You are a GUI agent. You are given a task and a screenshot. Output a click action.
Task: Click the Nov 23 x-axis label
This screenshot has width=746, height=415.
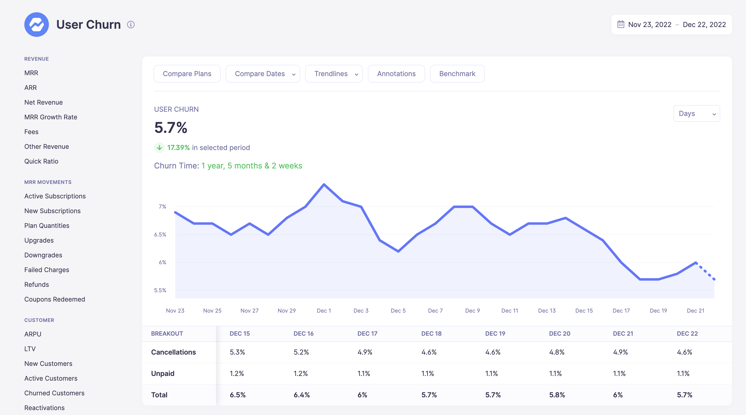tap(175, 311)
